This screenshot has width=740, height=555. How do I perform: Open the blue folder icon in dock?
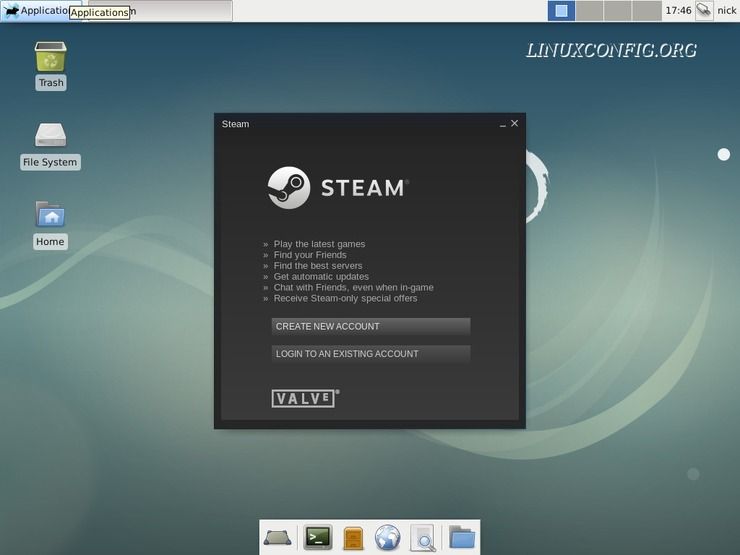click(461, 538)
